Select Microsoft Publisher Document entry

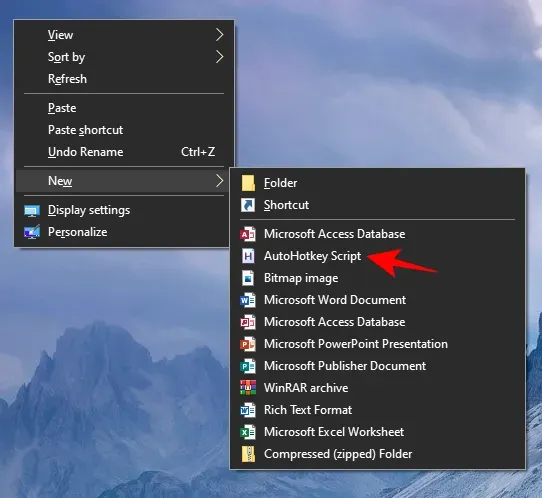tap(377, 366)
